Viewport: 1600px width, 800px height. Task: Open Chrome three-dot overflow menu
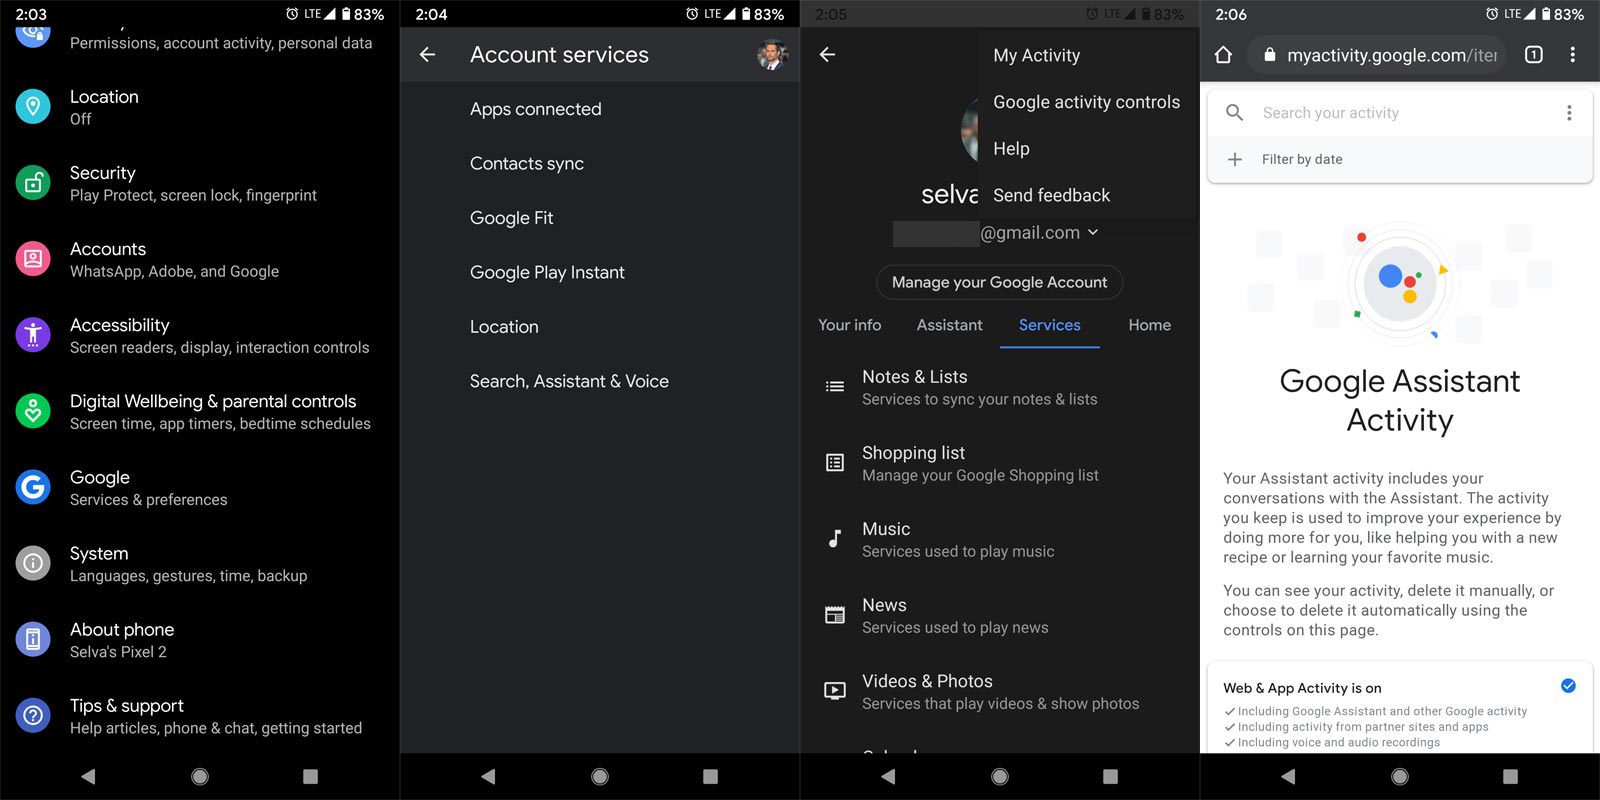click(1572, 55)
